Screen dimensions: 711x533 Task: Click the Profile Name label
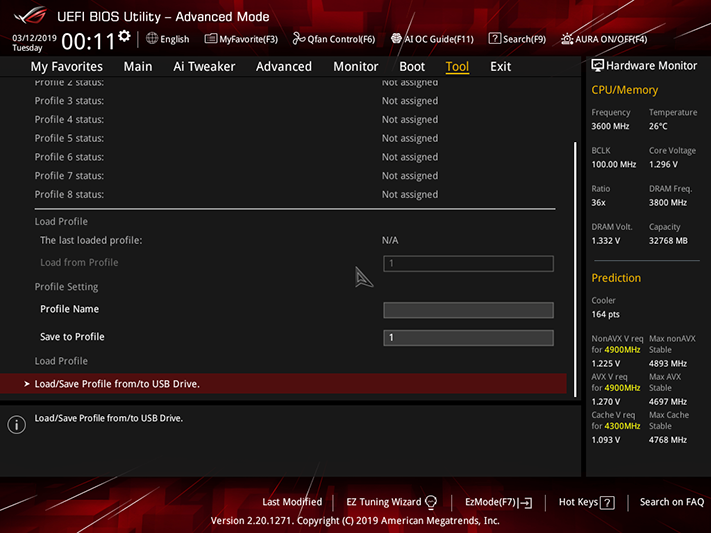pos(69,309)
